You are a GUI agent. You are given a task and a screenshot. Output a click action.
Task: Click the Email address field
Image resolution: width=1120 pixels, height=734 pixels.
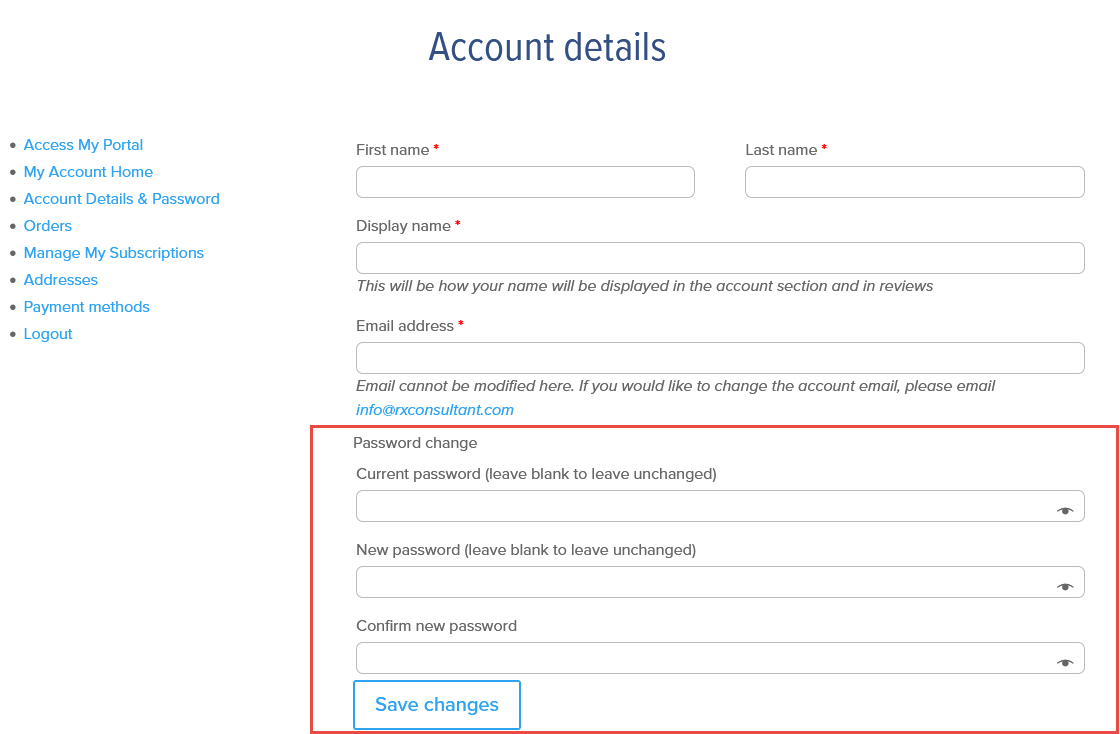click(720, 358)
